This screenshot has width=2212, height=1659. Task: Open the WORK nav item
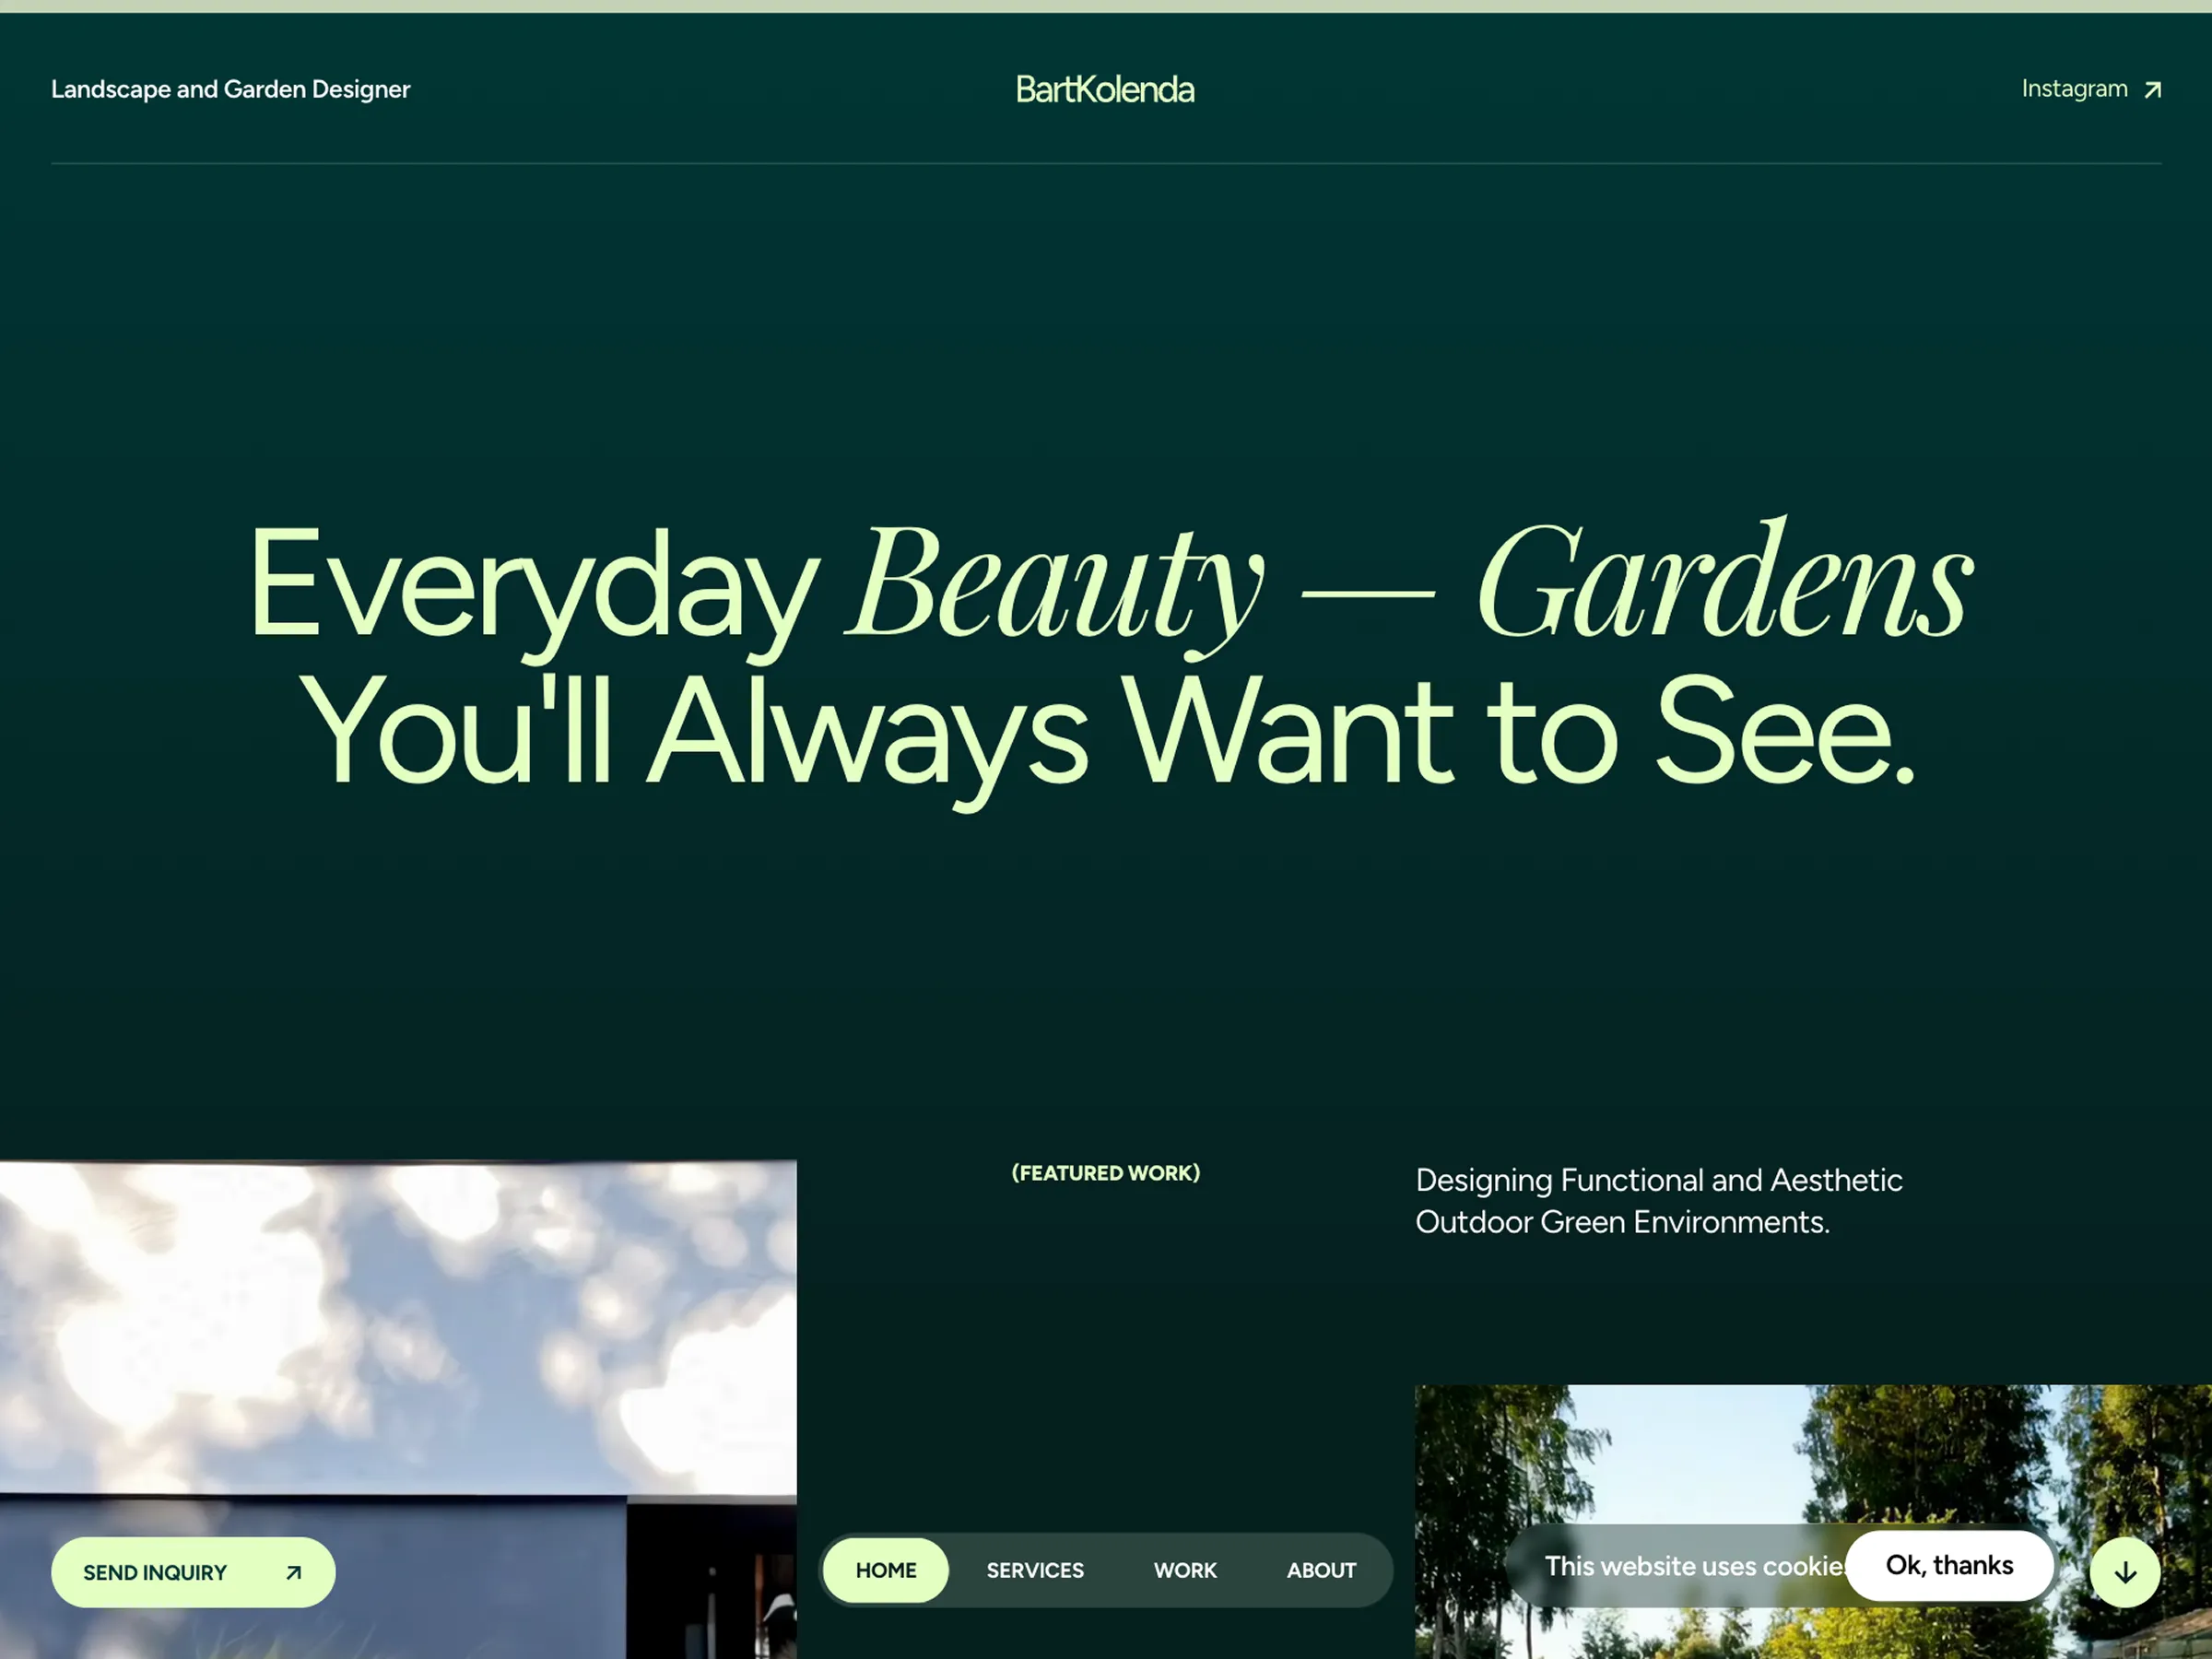coord(1185,1570)
